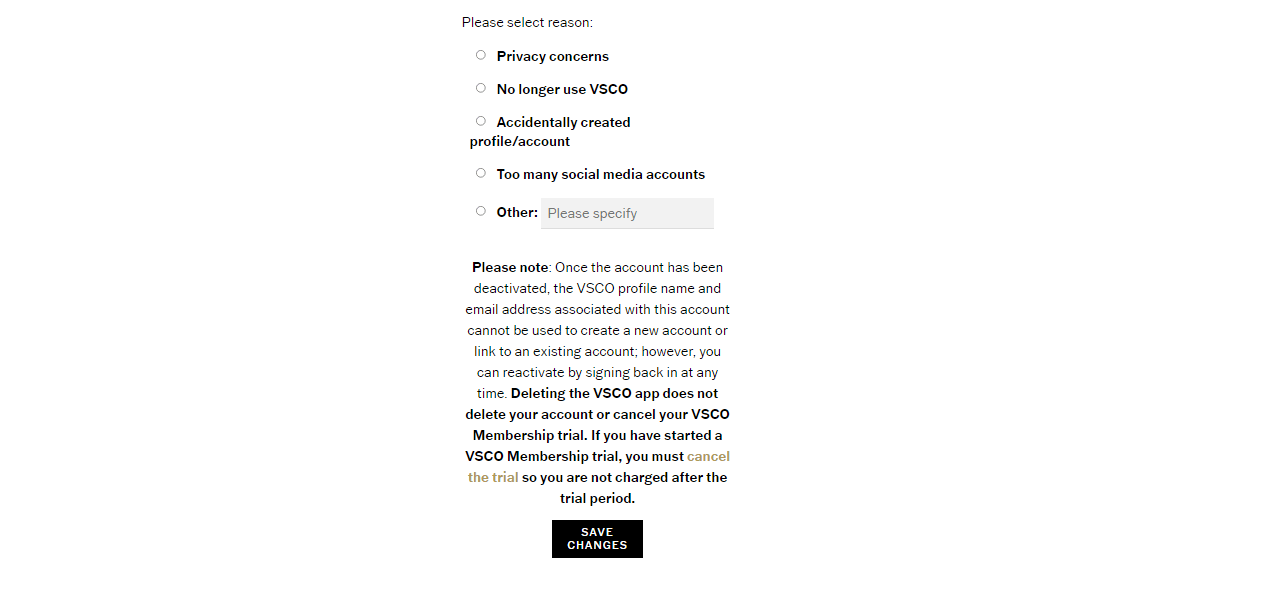1262x607 pixels.
Task: Enable the Privacy concerns radio button
Action: pos(480,54)
